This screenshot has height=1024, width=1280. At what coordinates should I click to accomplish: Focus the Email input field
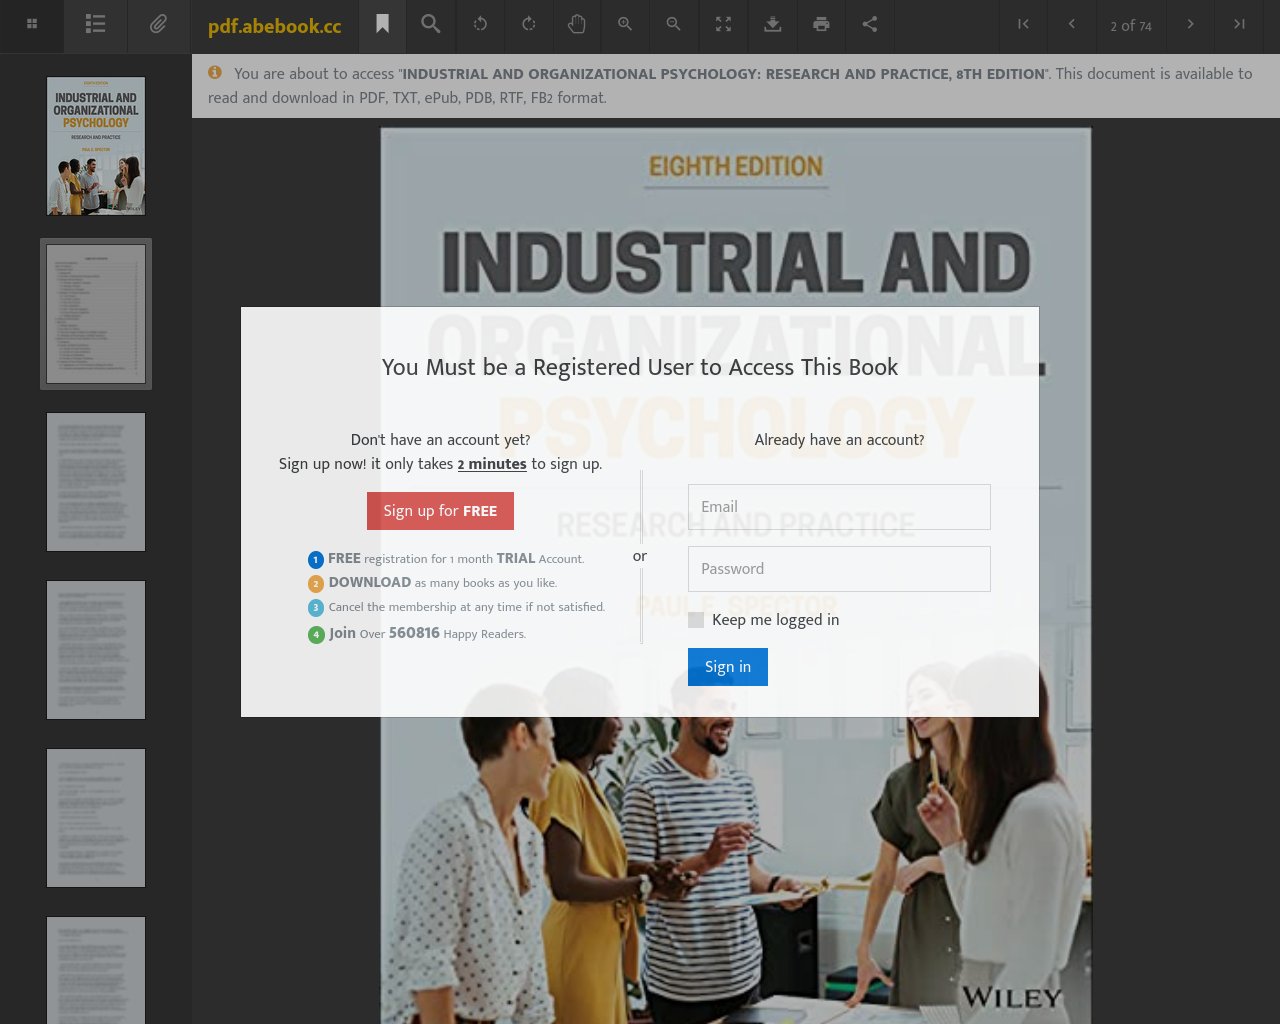839,507
